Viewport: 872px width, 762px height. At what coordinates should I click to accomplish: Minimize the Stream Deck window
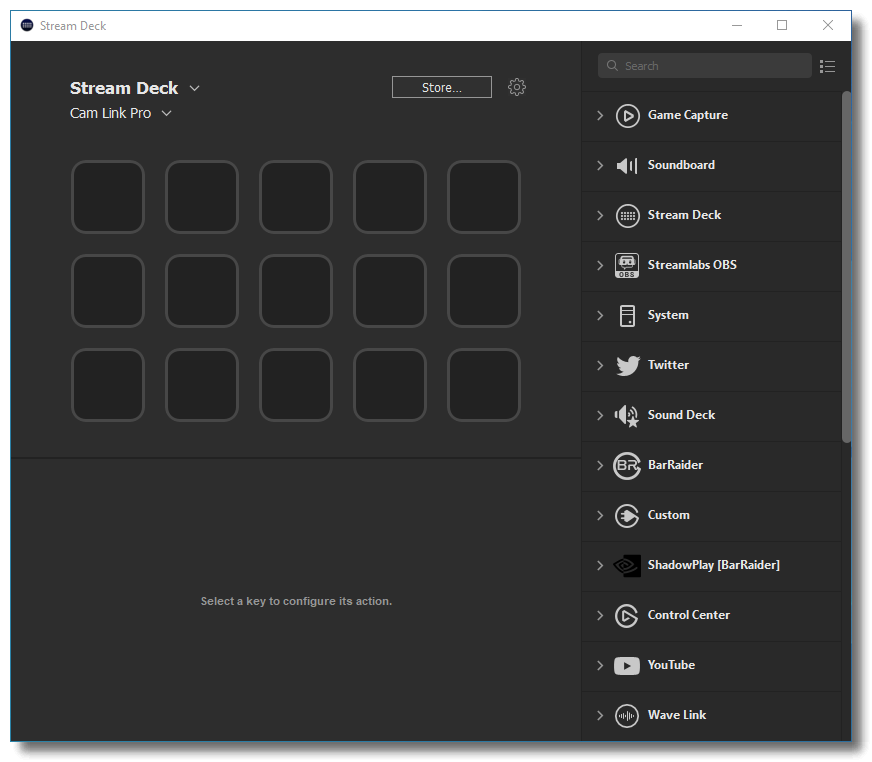tap(737, 26)
